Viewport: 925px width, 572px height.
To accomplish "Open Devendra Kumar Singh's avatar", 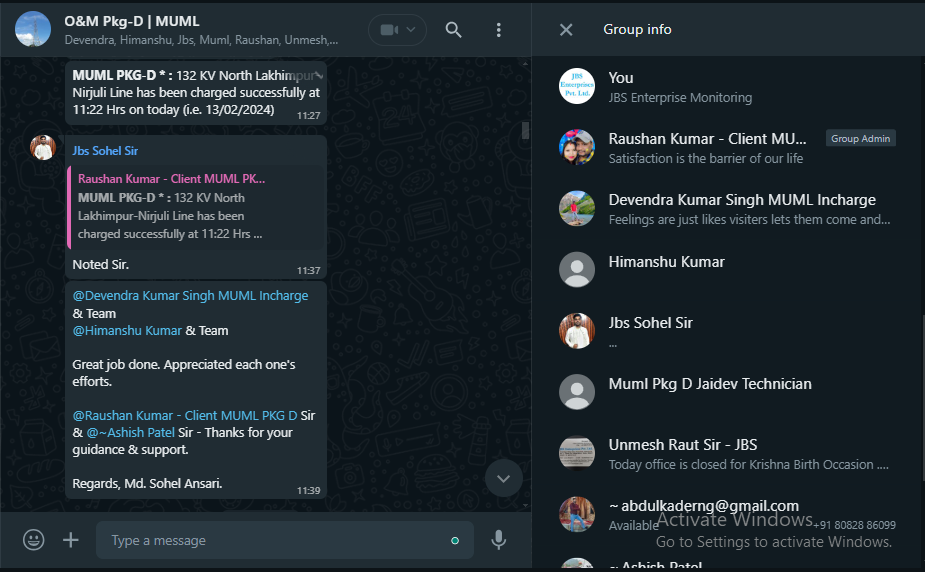I will [576, 208].
